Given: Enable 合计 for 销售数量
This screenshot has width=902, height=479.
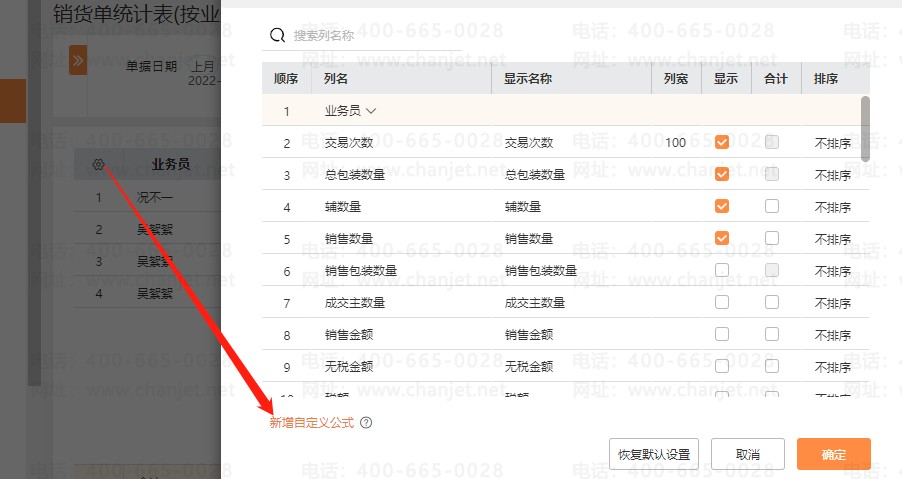Looking at the screenshot, I should [x=772, y=238].
